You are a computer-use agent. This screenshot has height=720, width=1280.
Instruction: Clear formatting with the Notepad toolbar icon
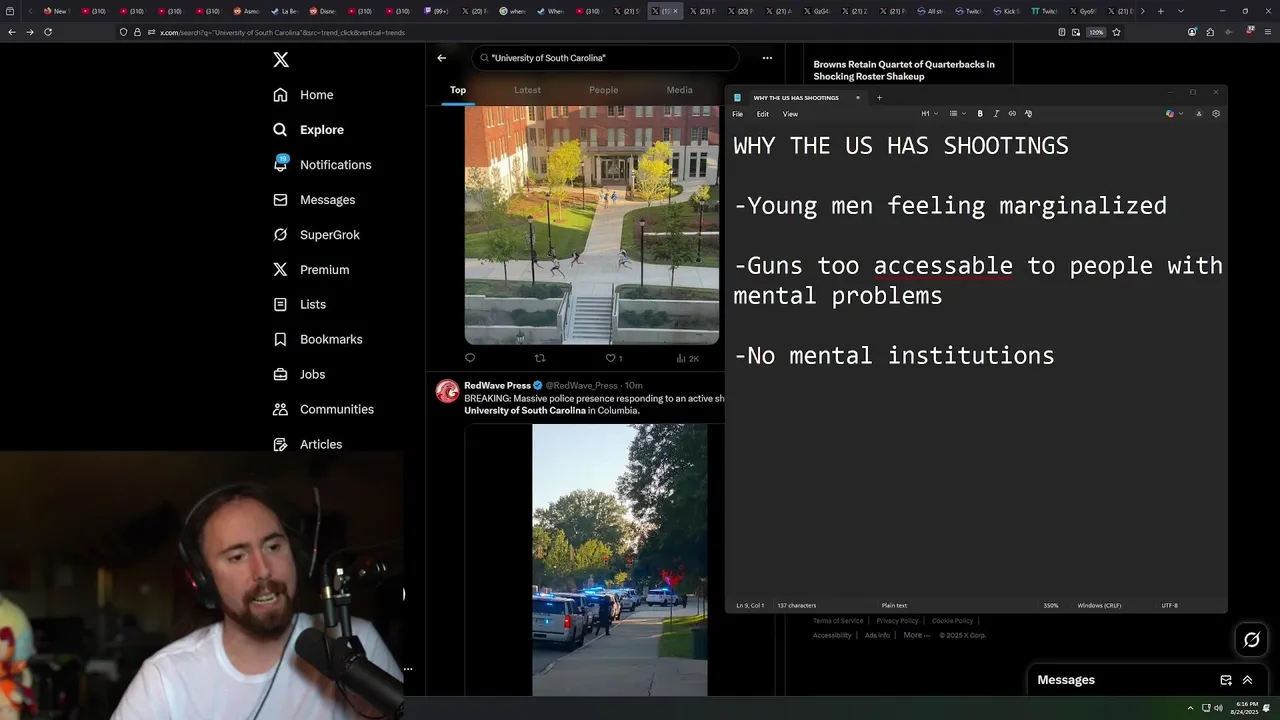point(1028,114)
